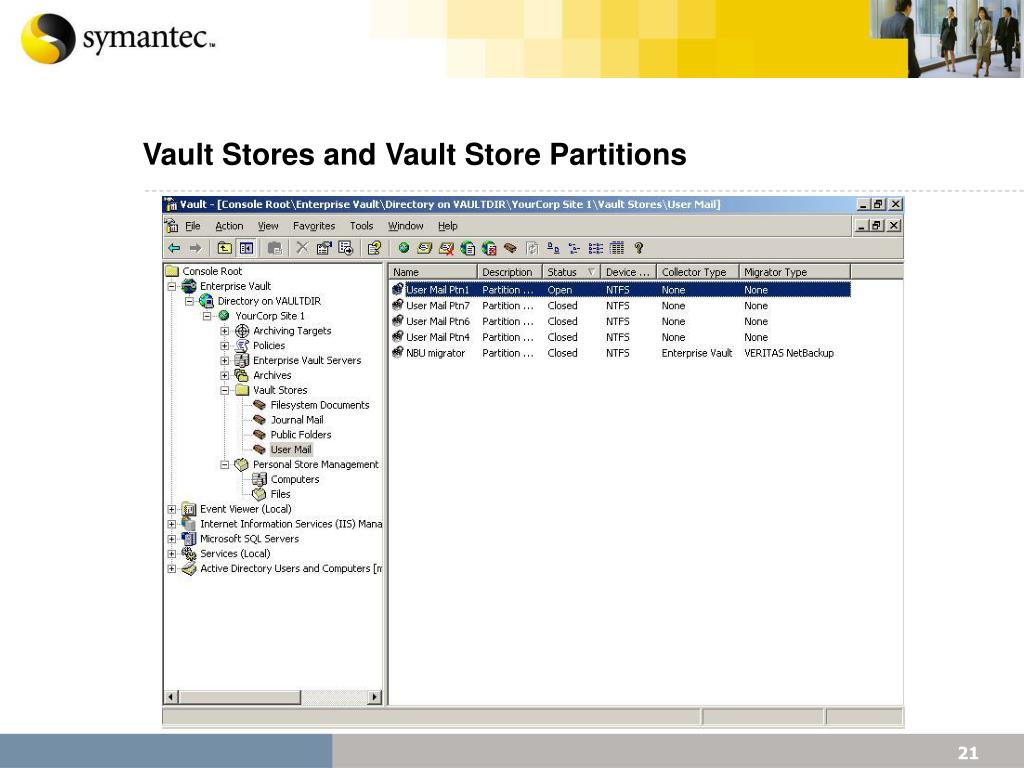Expand the Archiving Targets node
The height and width of the screenshot is (768, 1024).
[x=225, y=331]
